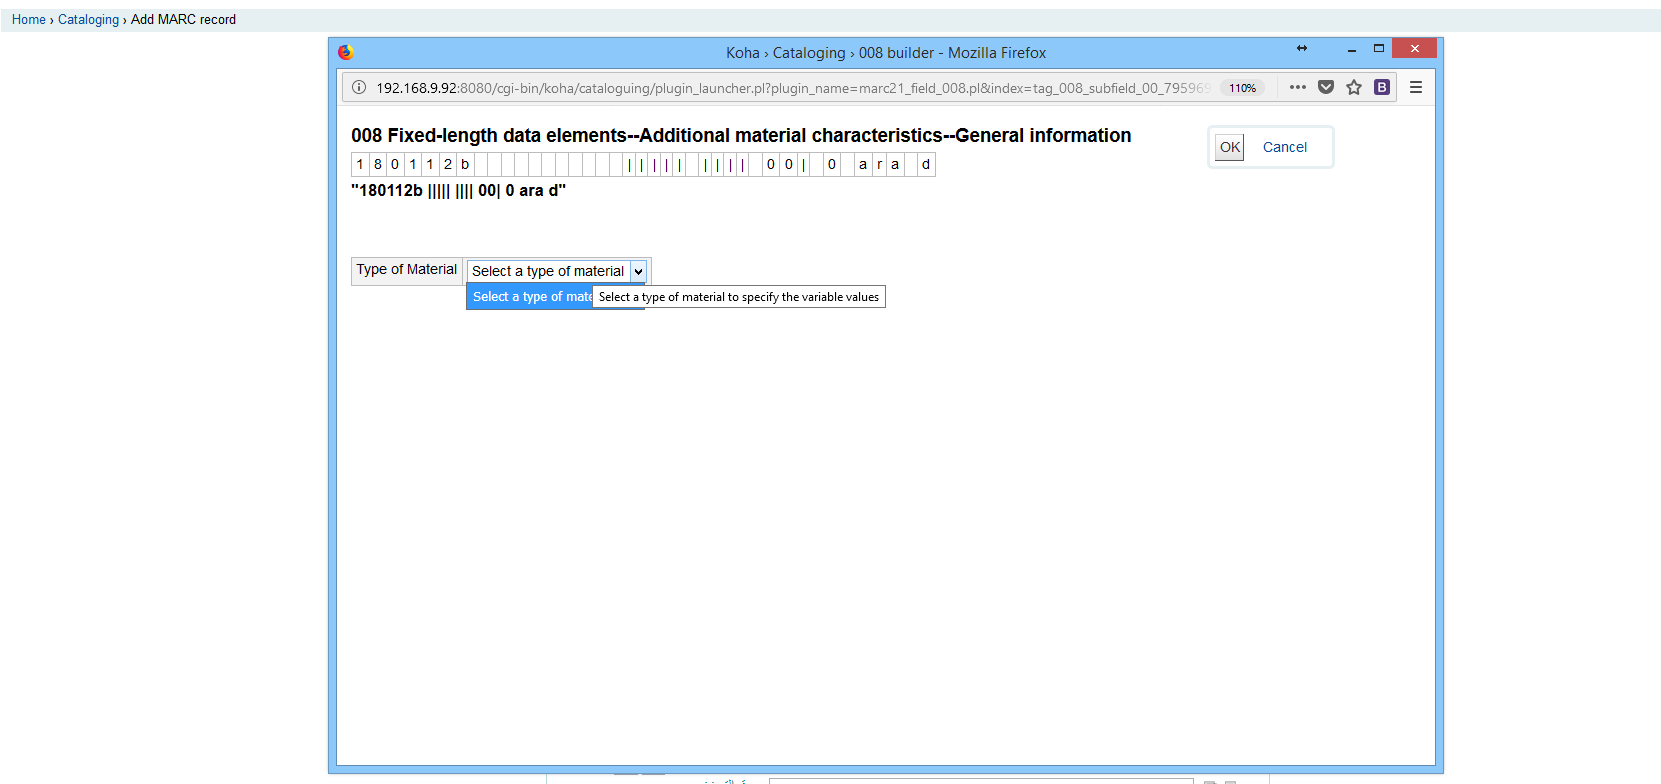Click the site information icon in address bar
The image size is (1661, 784).
point(359,88)
